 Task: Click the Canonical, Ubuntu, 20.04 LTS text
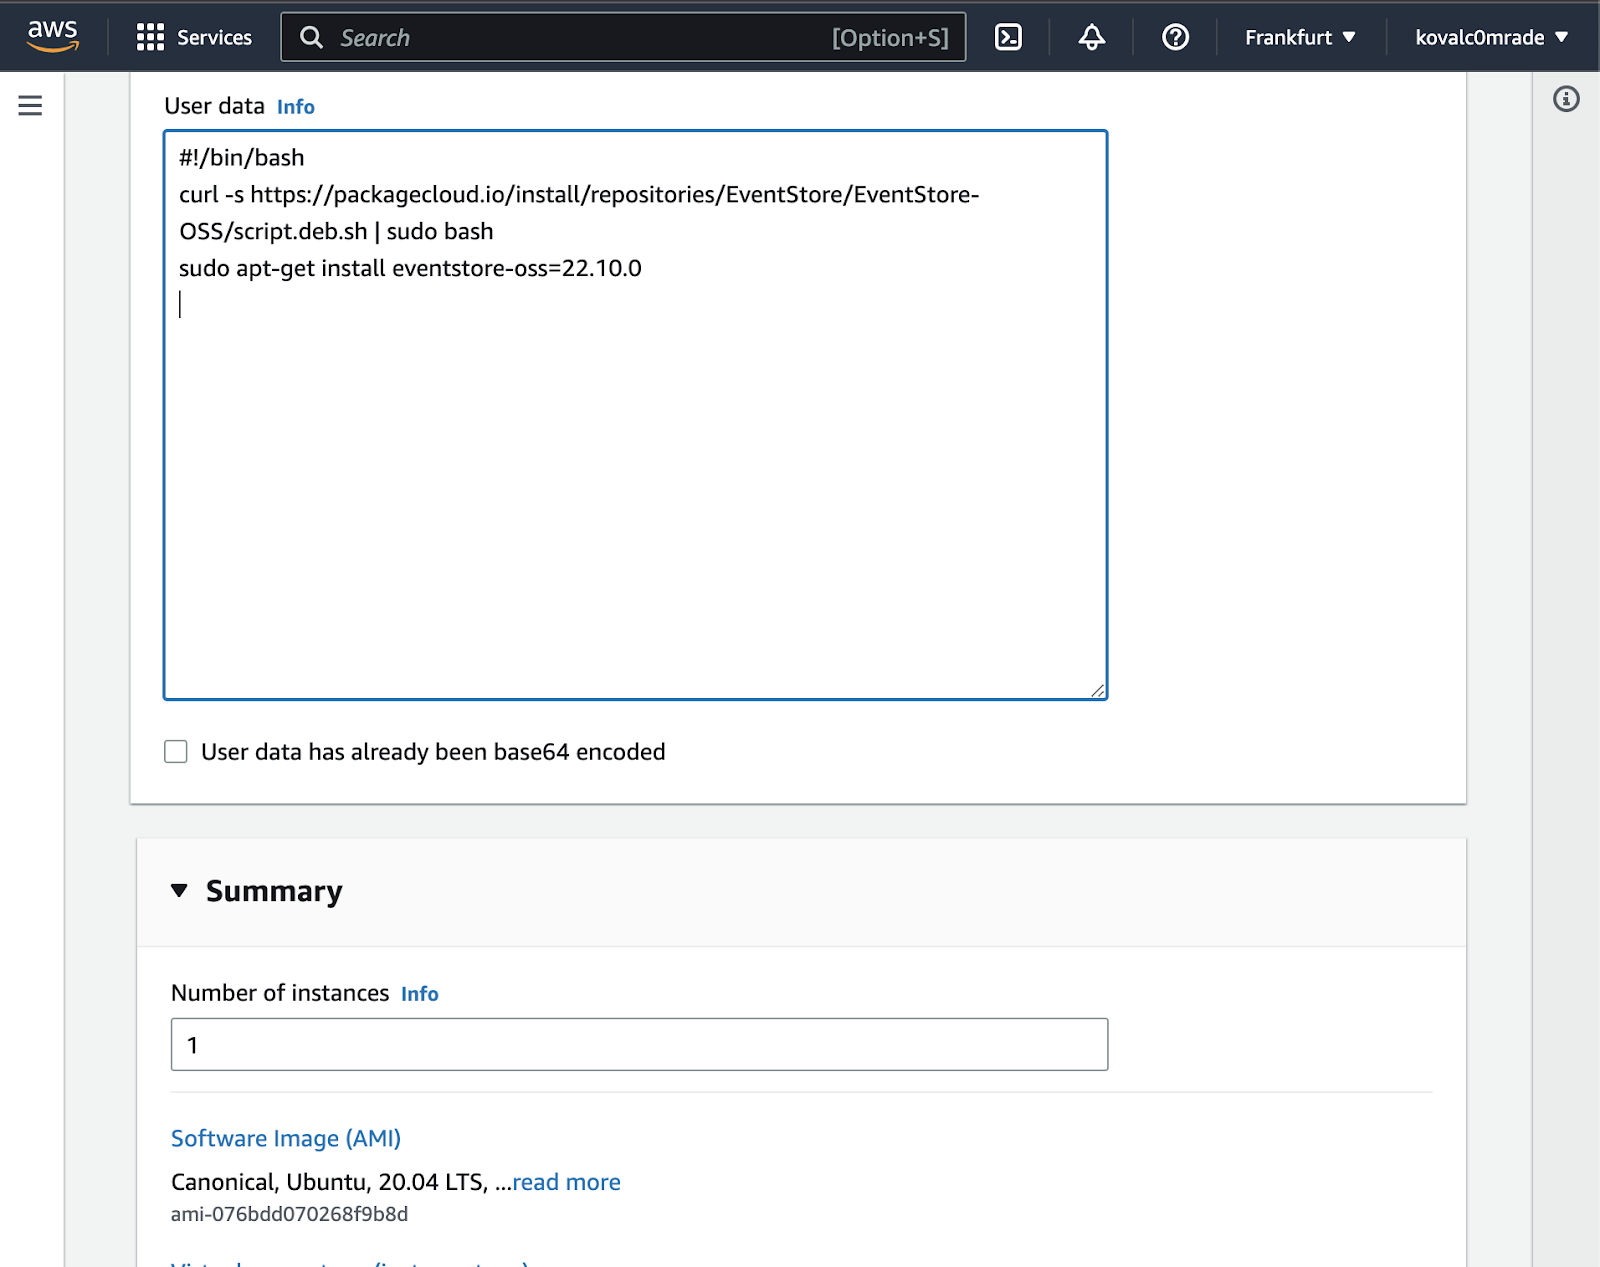[329, 1182]
